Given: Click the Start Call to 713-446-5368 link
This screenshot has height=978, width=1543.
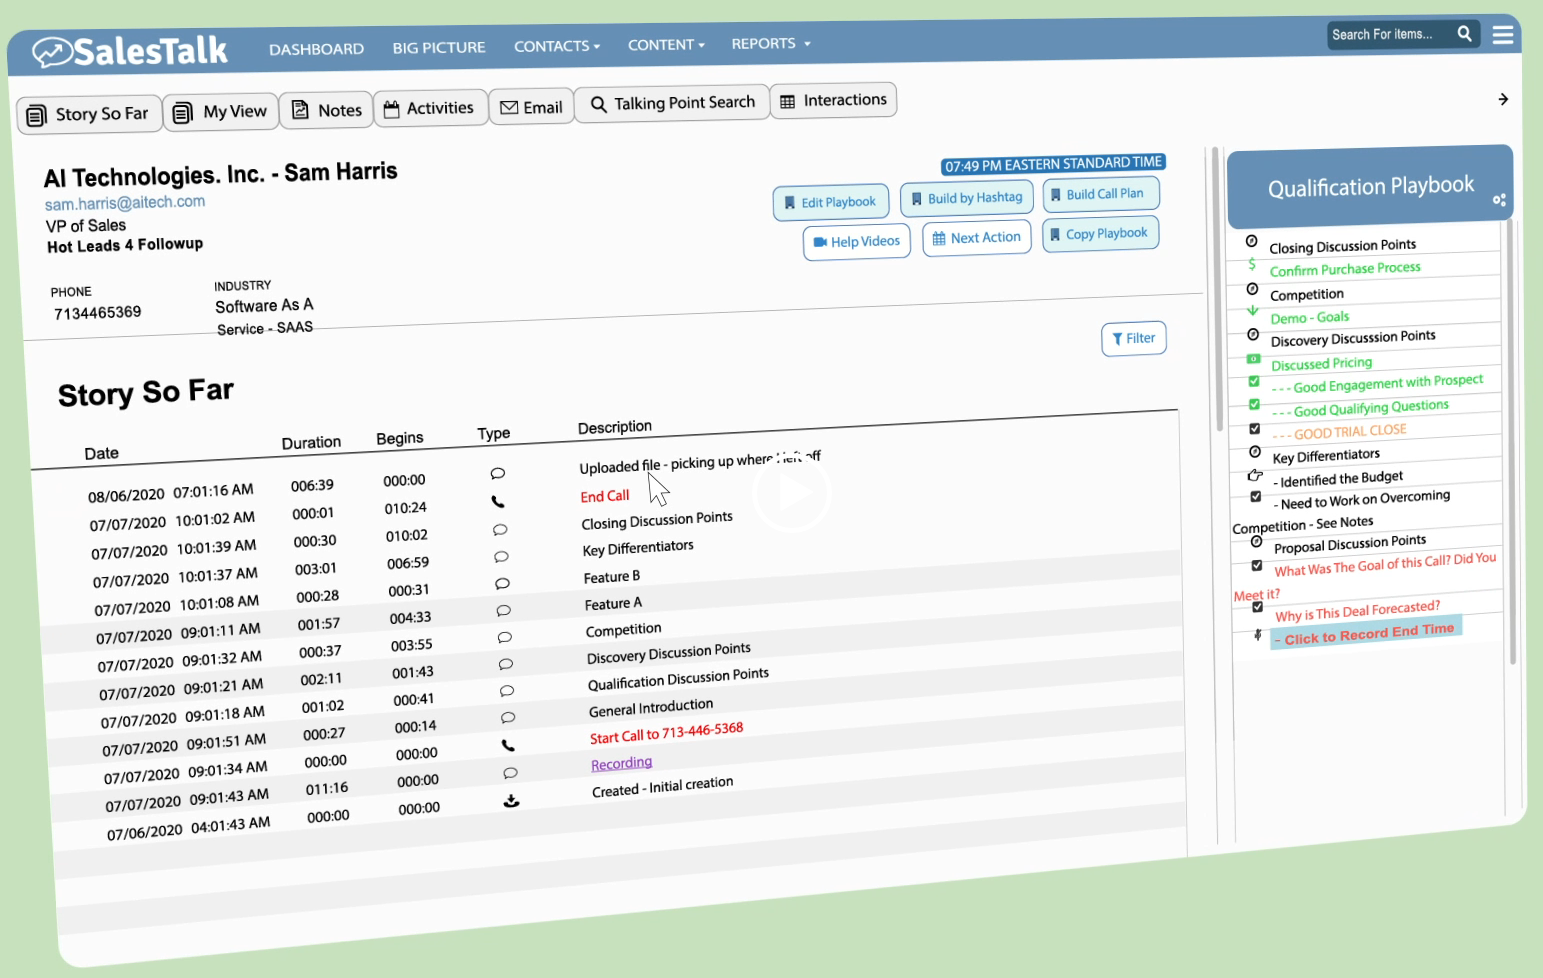Looking at the screenshot, I should pyautogui.click(x=666, y=733).
